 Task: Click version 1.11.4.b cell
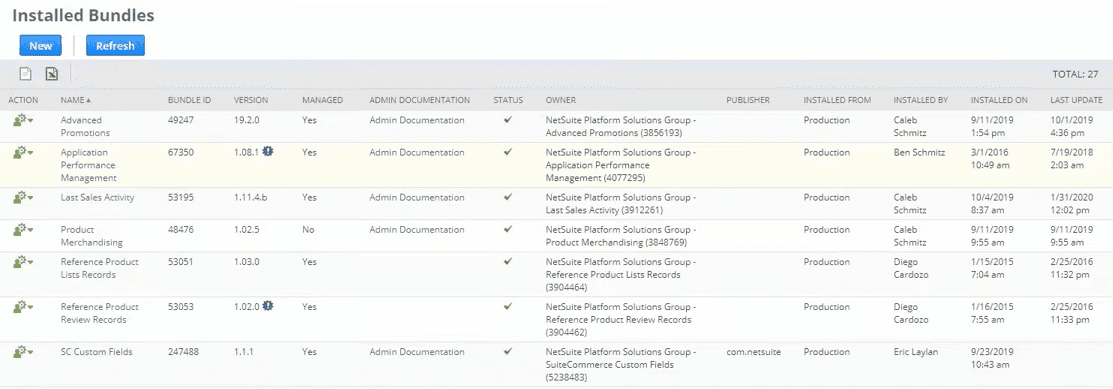[251, 197]
